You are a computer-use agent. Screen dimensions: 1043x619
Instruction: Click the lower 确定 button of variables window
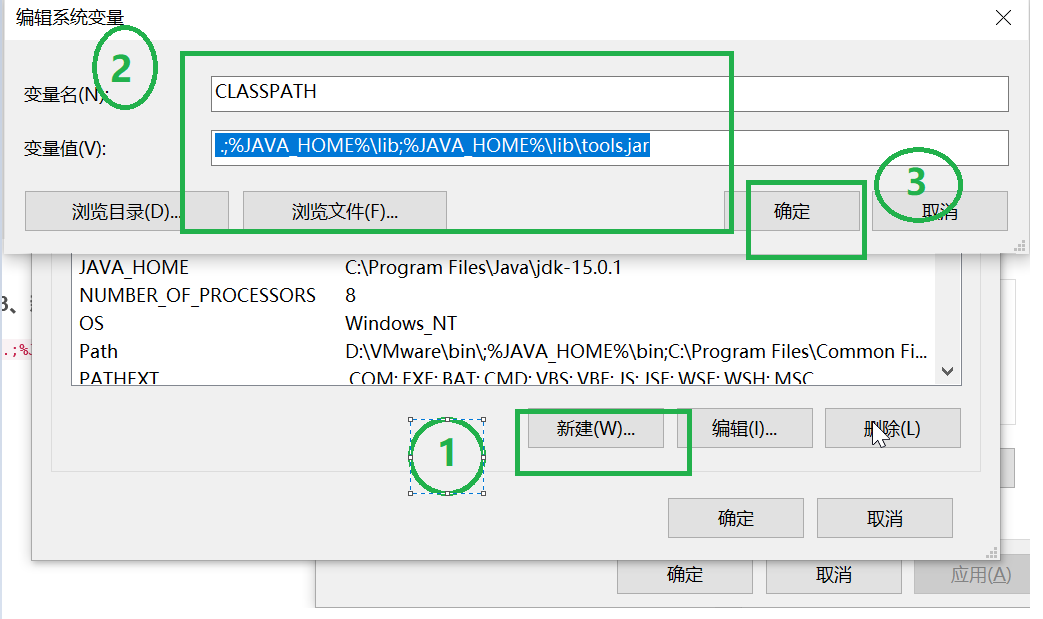pyautogui.click(x=736, y=518)
